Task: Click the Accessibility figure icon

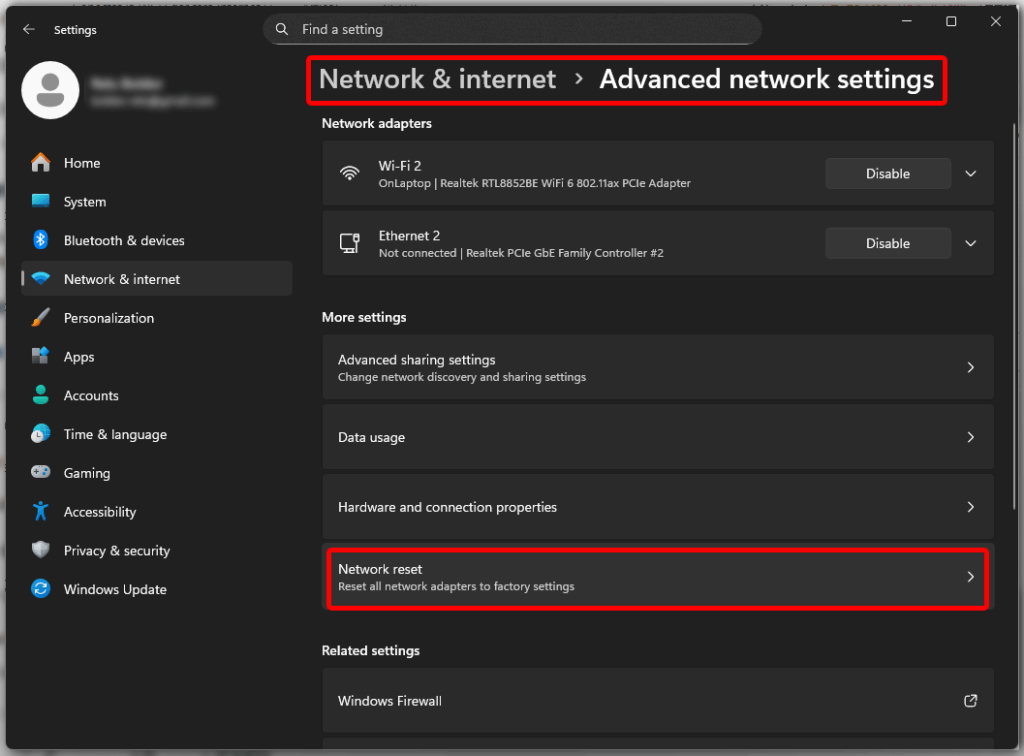Action: (40, 511)
